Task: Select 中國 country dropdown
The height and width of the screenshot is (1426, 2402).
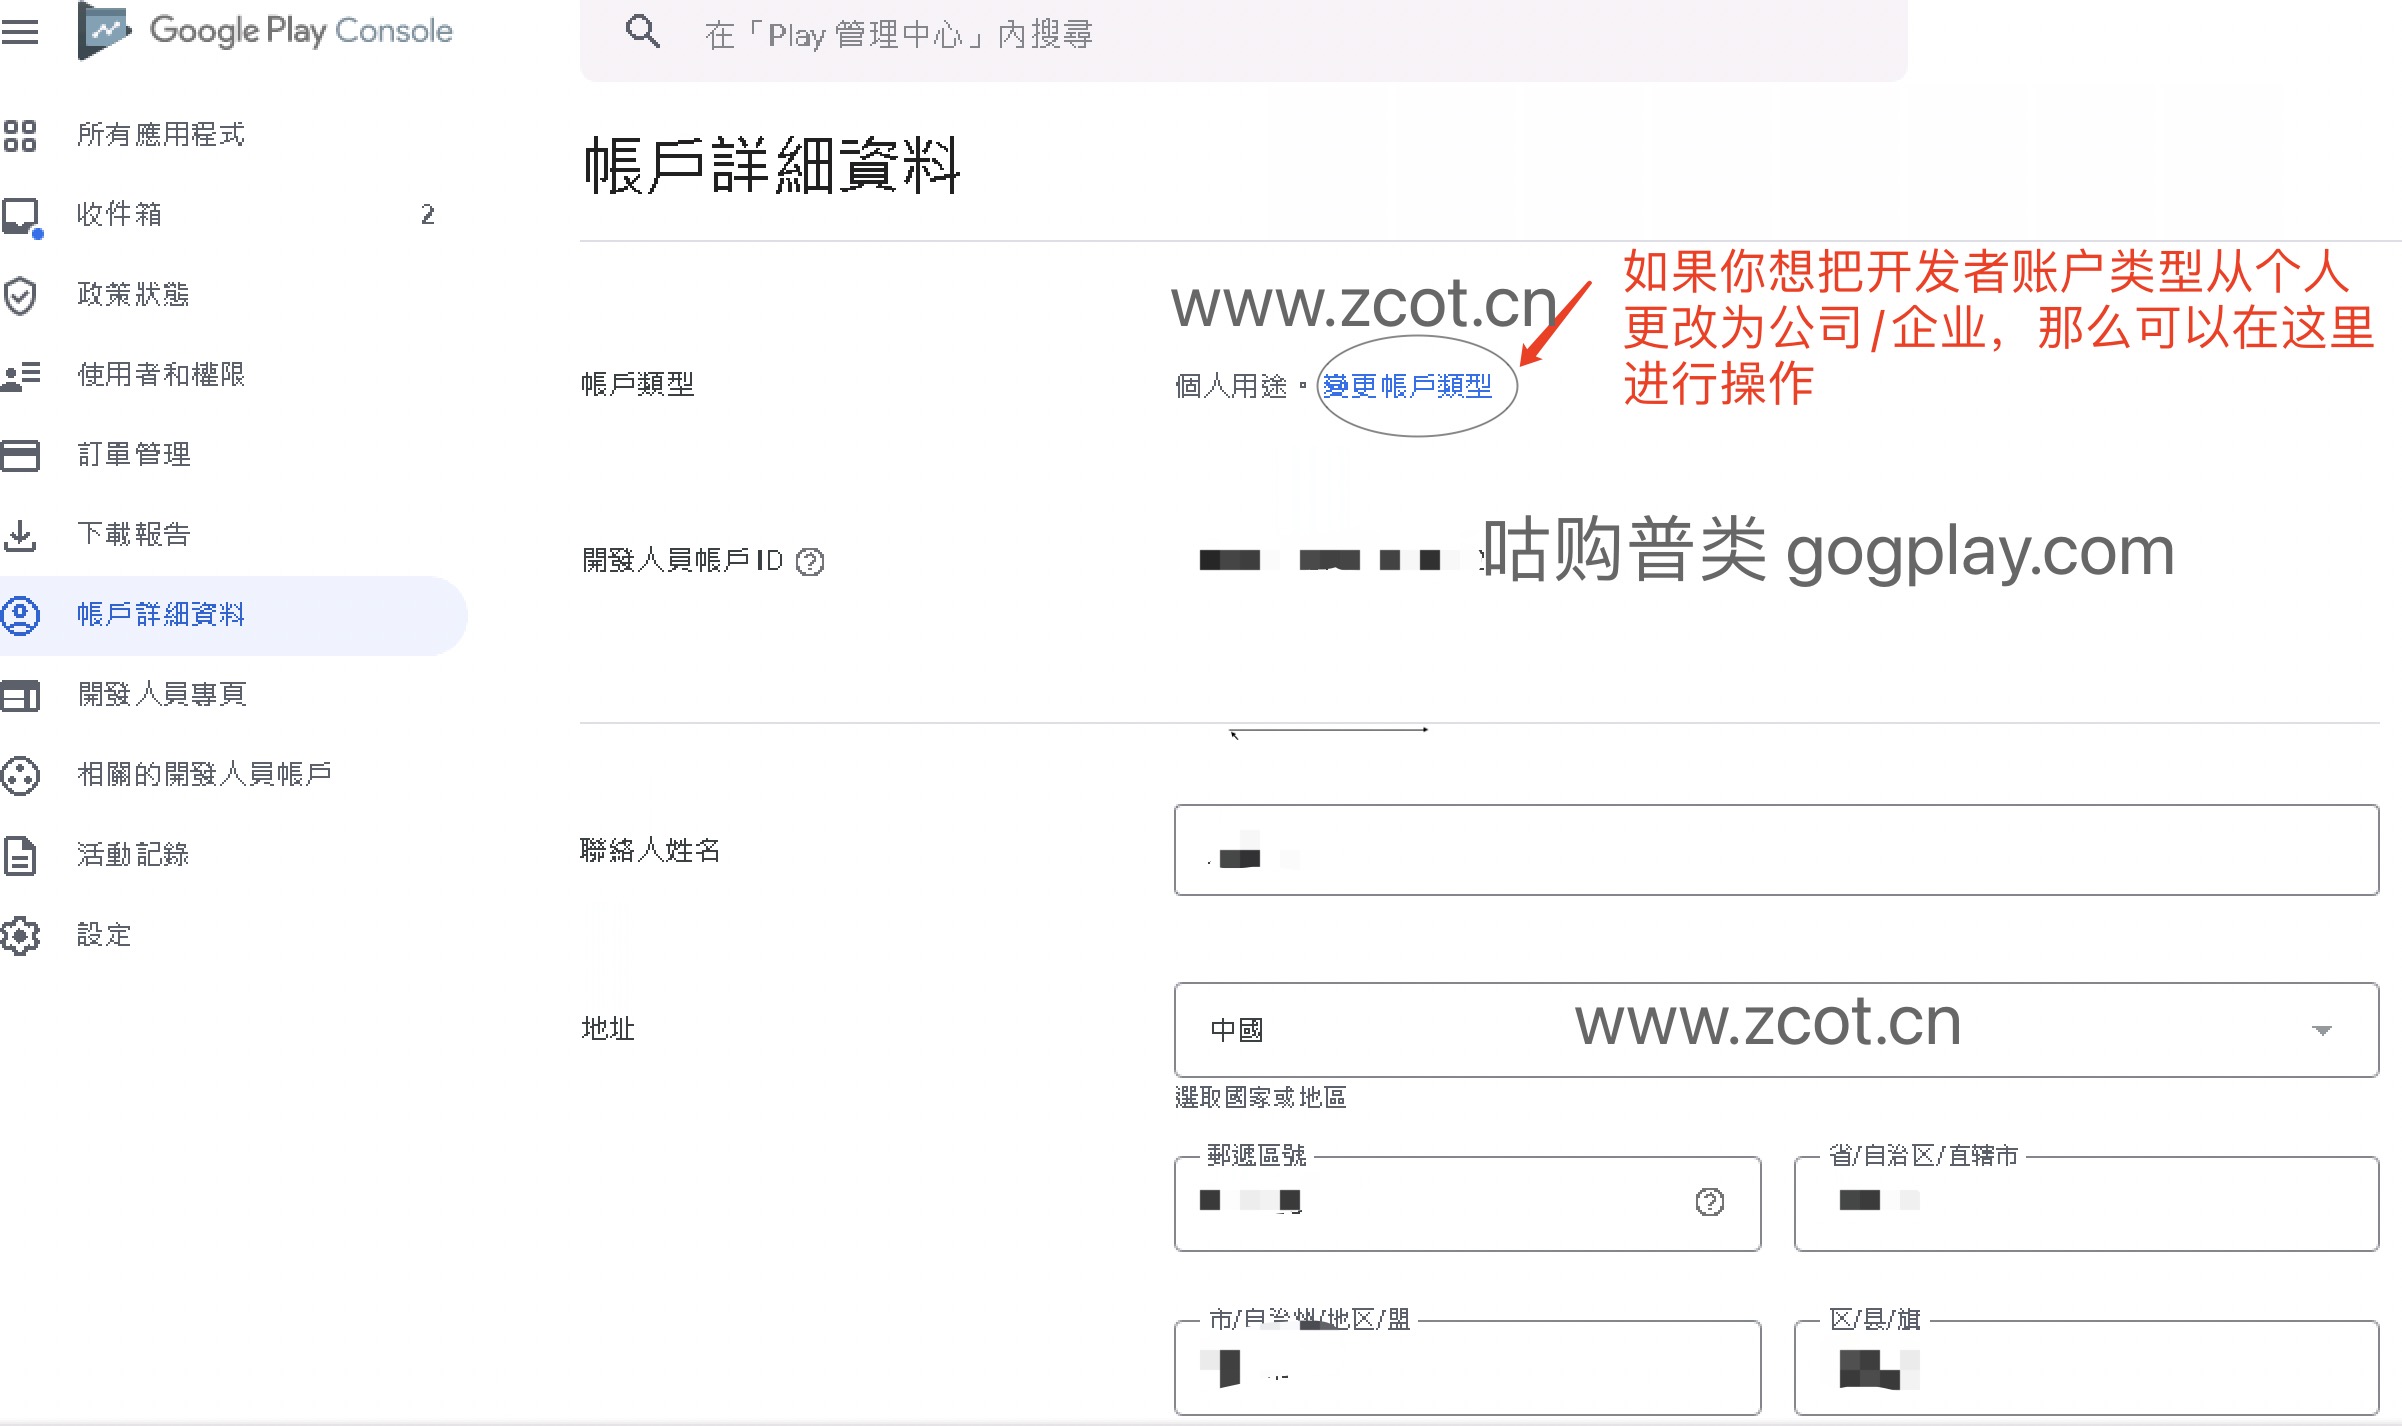Action: (1771, 1027)
